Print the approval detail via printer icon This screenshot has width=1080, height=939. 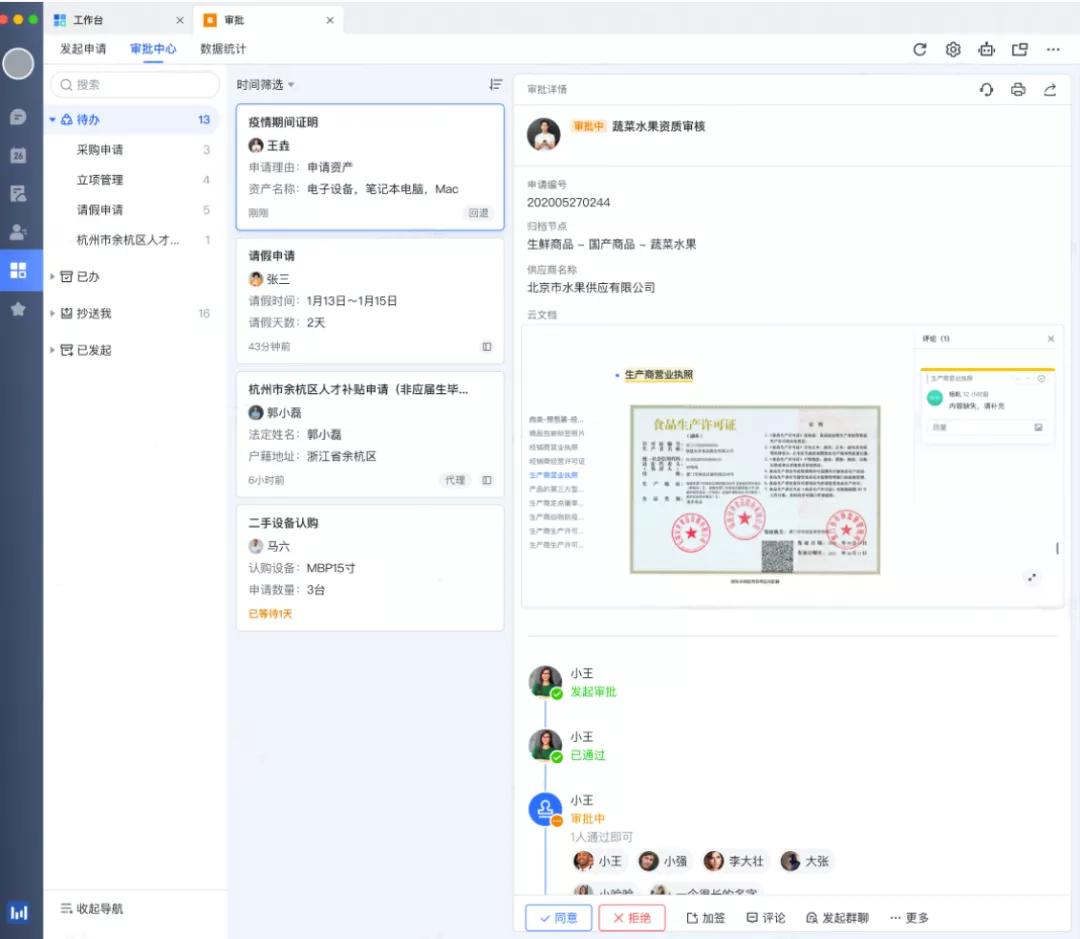(x=1018, y=89)
